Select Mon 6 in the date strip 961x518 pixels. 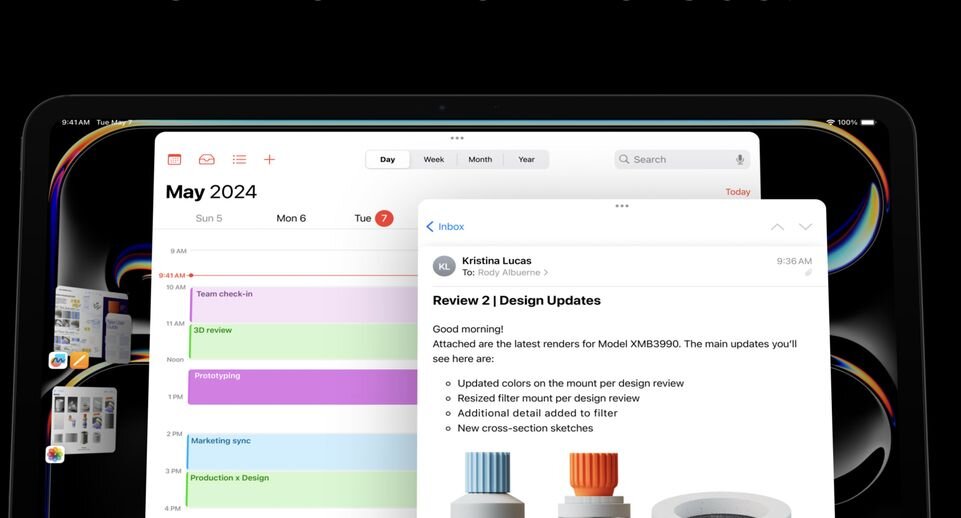pos(291,218)
